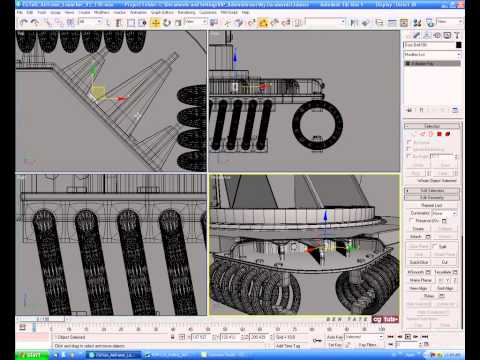Select the Select and Rotate tool
This screenshot has height=360, width=480.
click(x=166, y=23)
